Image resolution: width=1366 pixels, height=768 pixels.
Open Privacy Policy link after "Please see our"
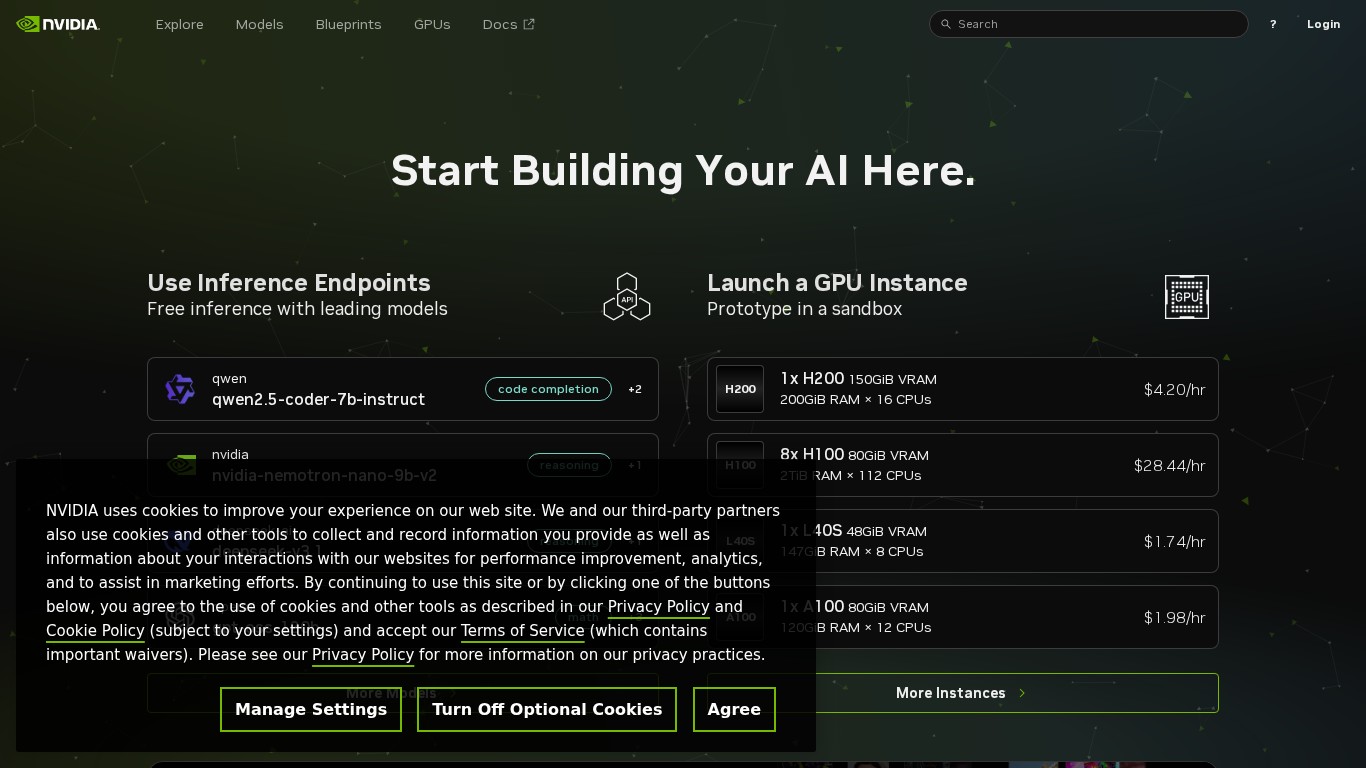point(363,655)
